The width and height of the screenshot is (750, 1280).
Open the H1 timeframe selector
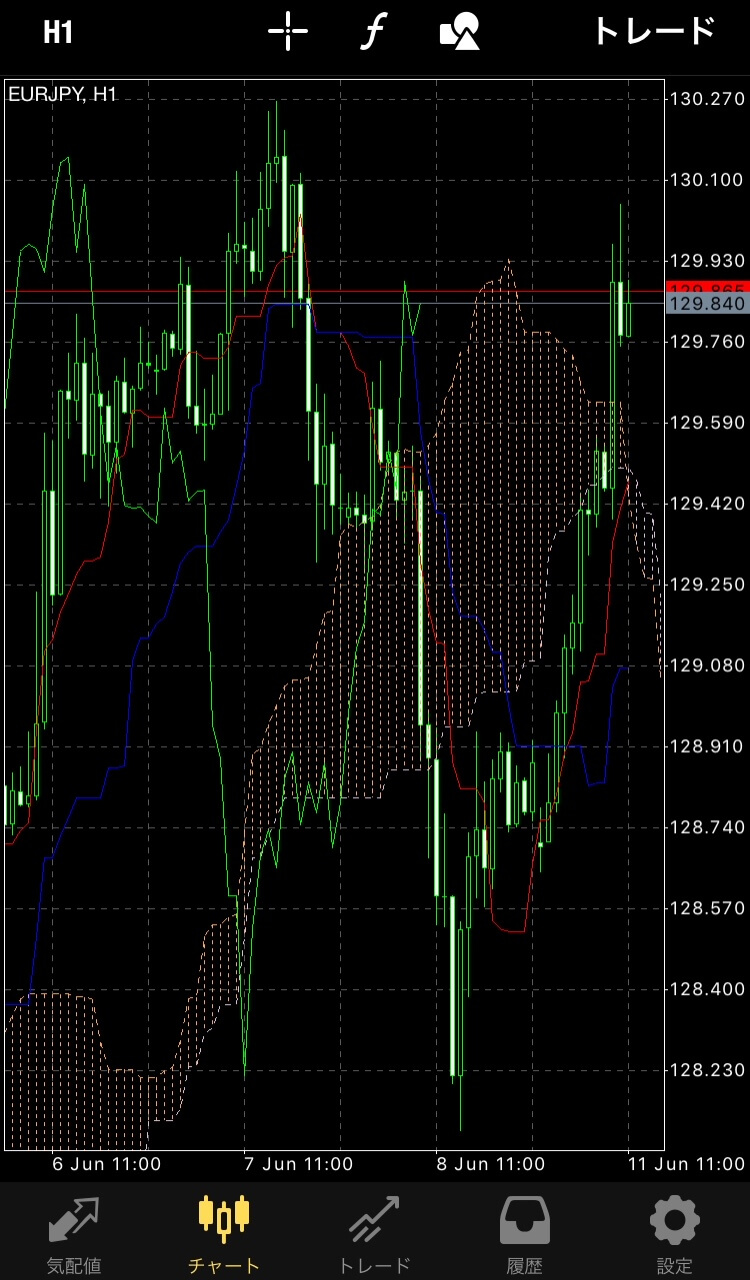(x=58, y=32)
